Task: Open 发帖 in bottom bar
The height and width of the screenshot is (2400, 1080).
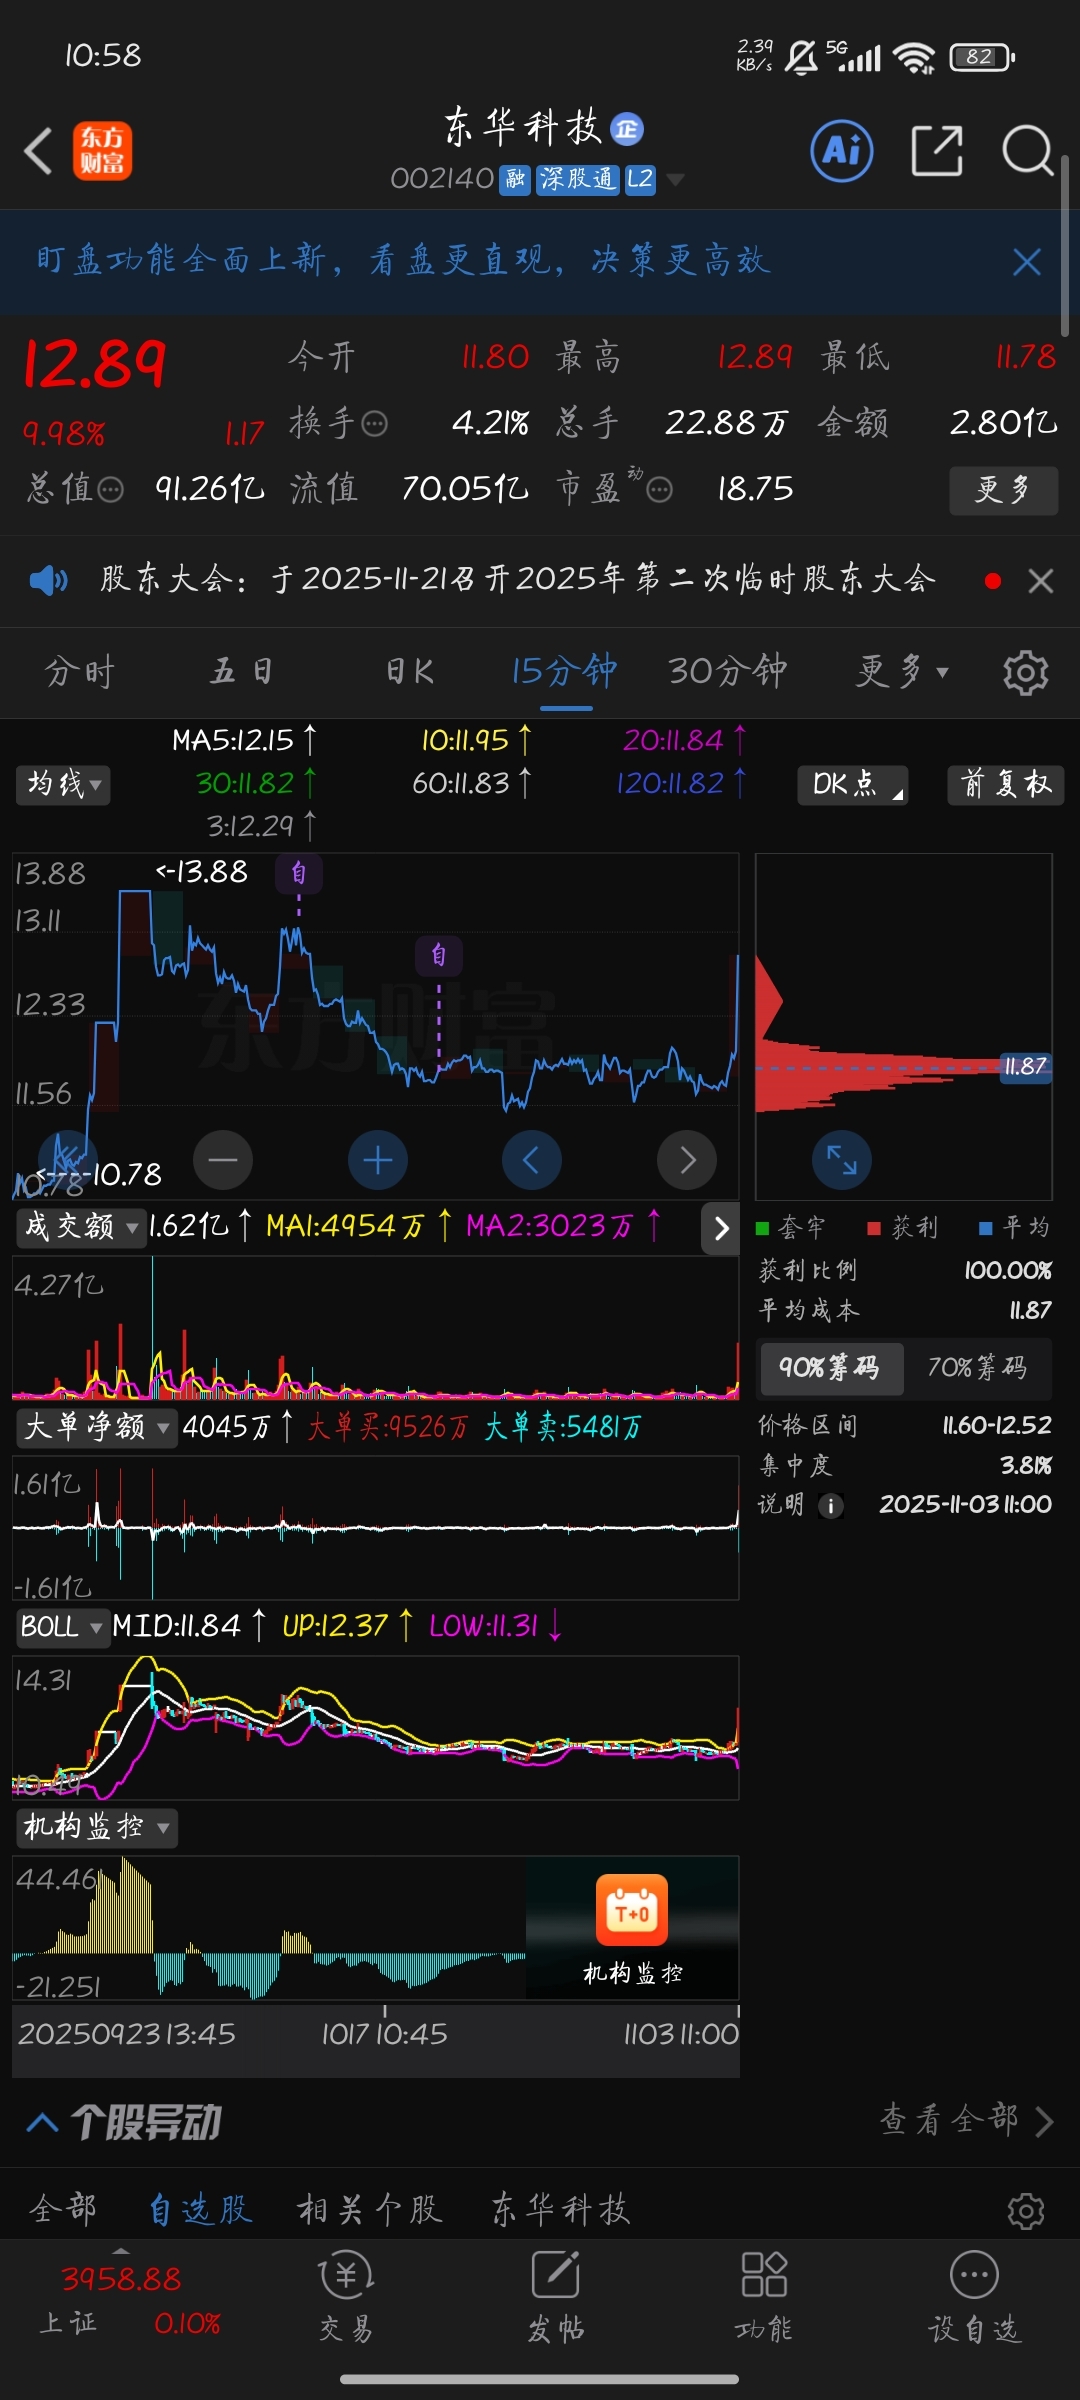Action: (x=556, y=2299)
